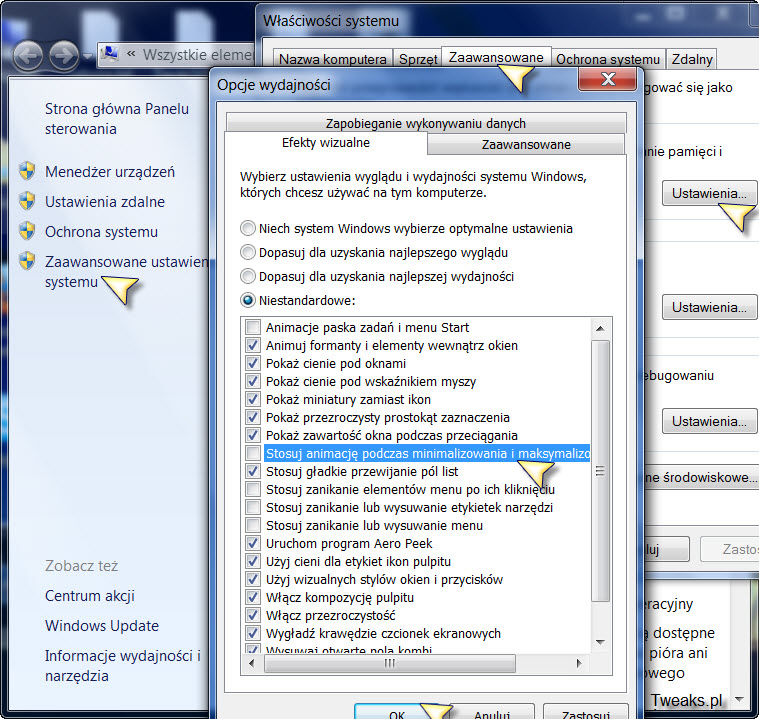The height and width of the screenshot is (719, 759).
Task: Click Ustawienia... button above debugowaniu section
Action: click(709, 307)
